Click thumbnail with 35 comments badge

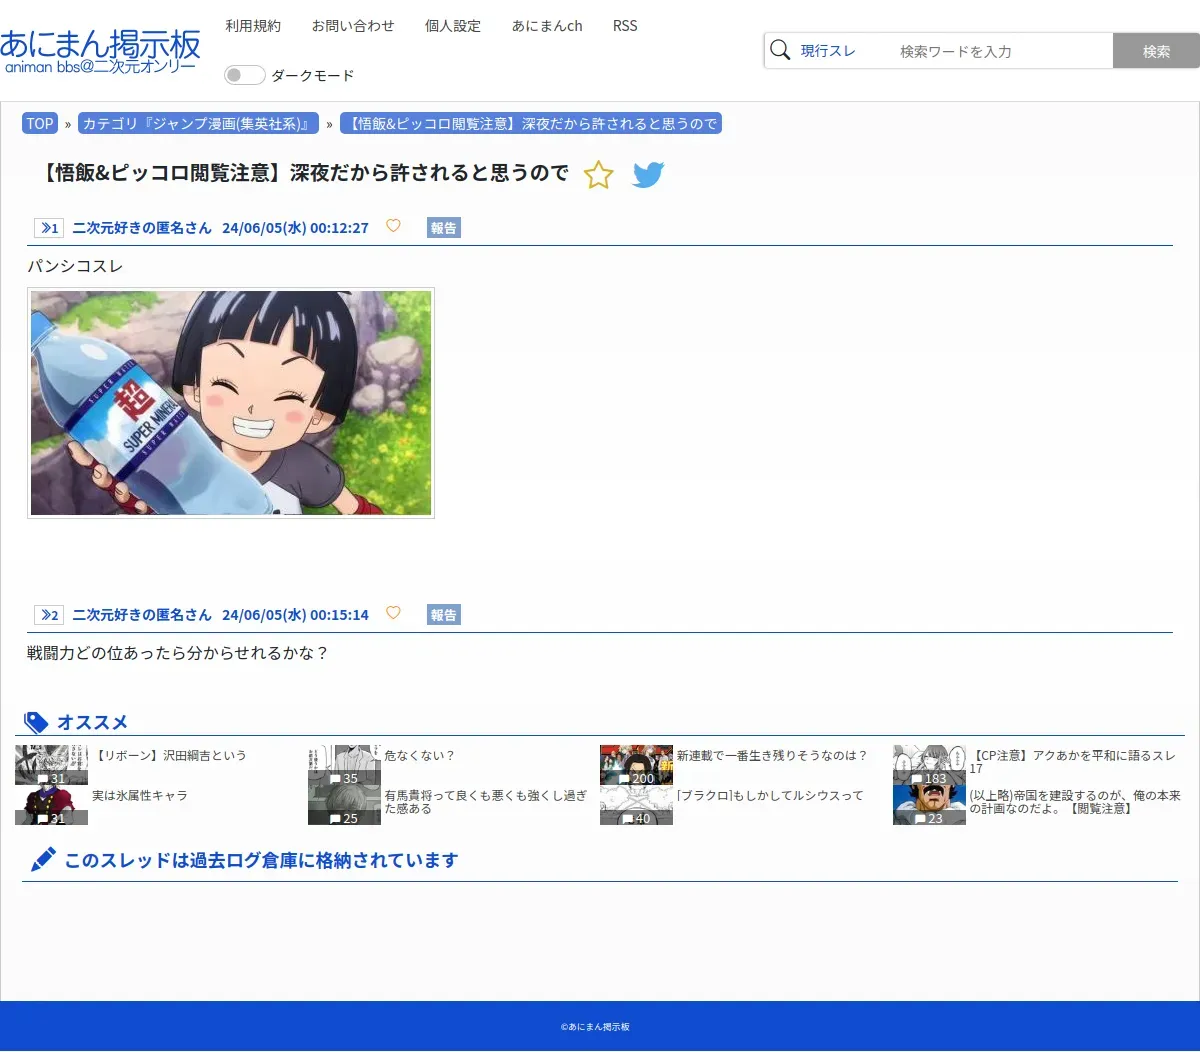click(x=344, y=765)
